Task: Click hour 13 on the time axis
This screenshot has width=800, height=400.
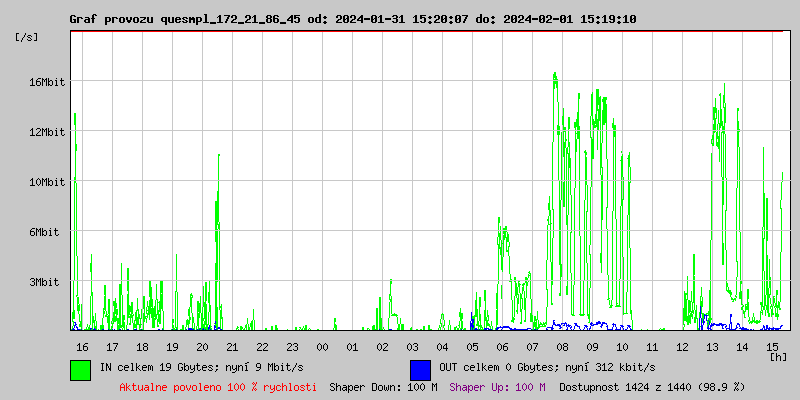Action: [712, 347]
